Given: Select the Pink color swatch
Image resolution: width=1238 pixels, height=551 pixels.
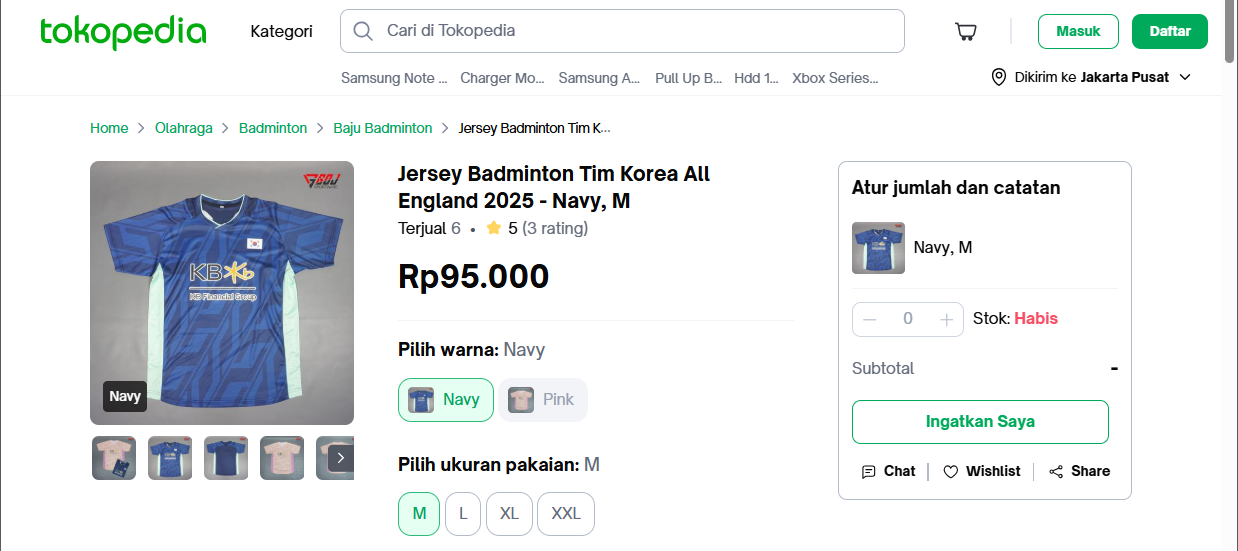Looking at the screenshot, I should (x=543, y=400).
